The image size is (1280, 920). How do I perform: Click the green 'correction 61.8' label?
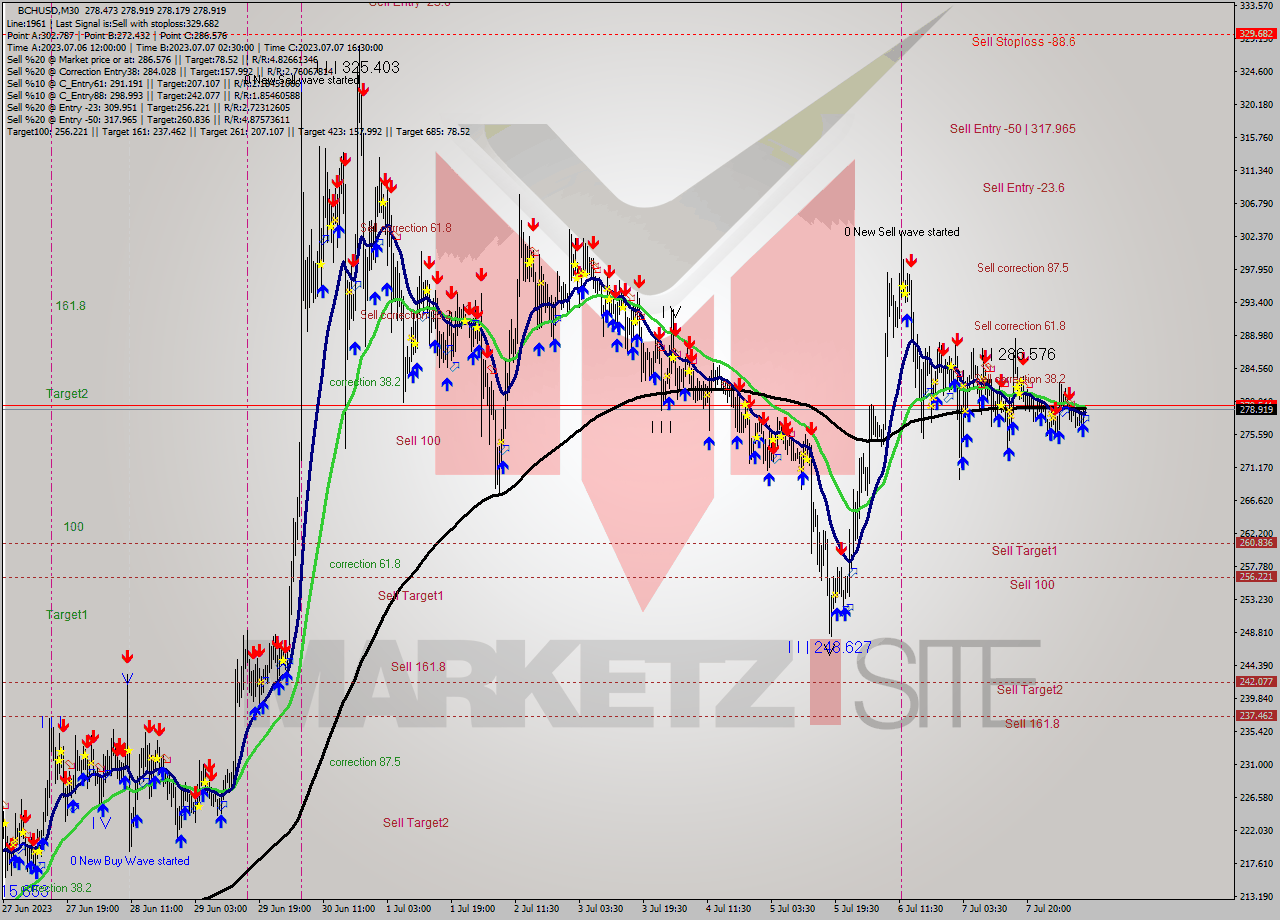tap(365, 564)
